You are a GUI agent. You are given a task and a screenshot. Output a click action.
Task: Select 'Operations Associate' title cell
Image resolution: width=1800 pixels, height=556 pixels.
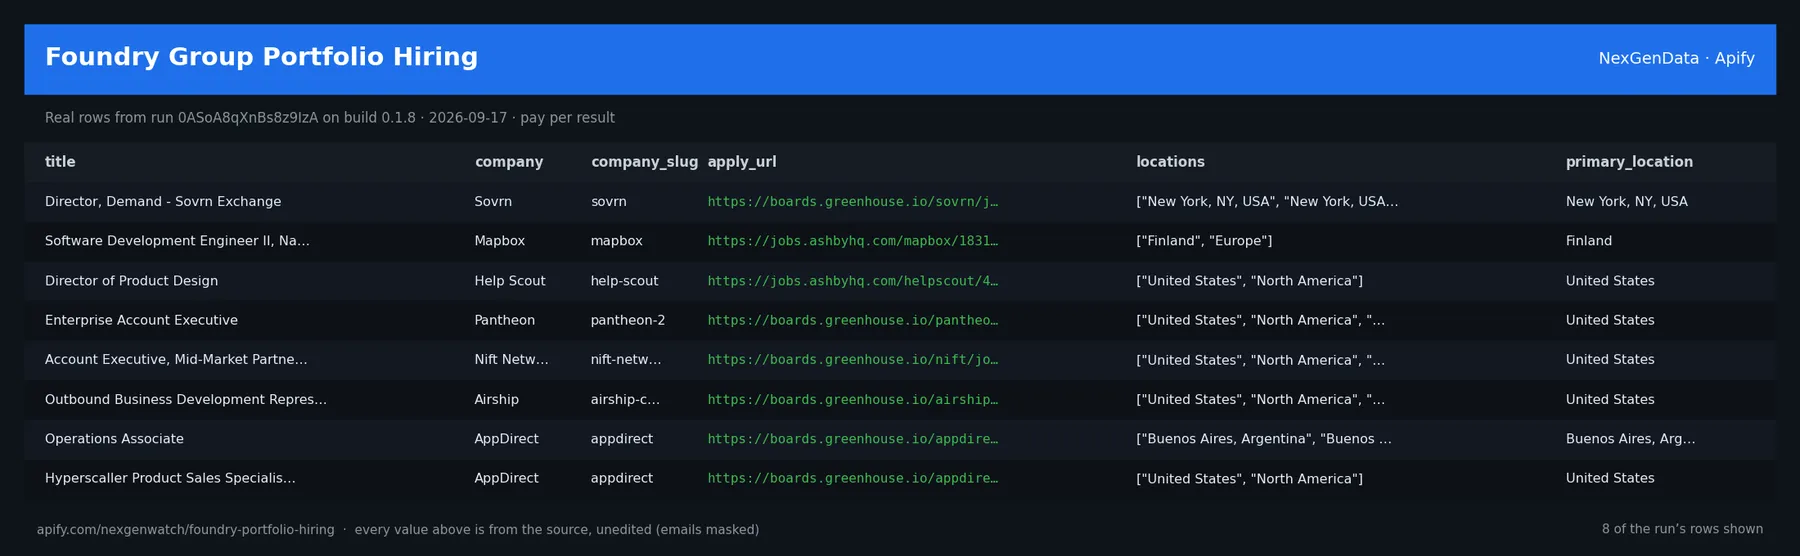pyautogui.click(x=114, y=439)
